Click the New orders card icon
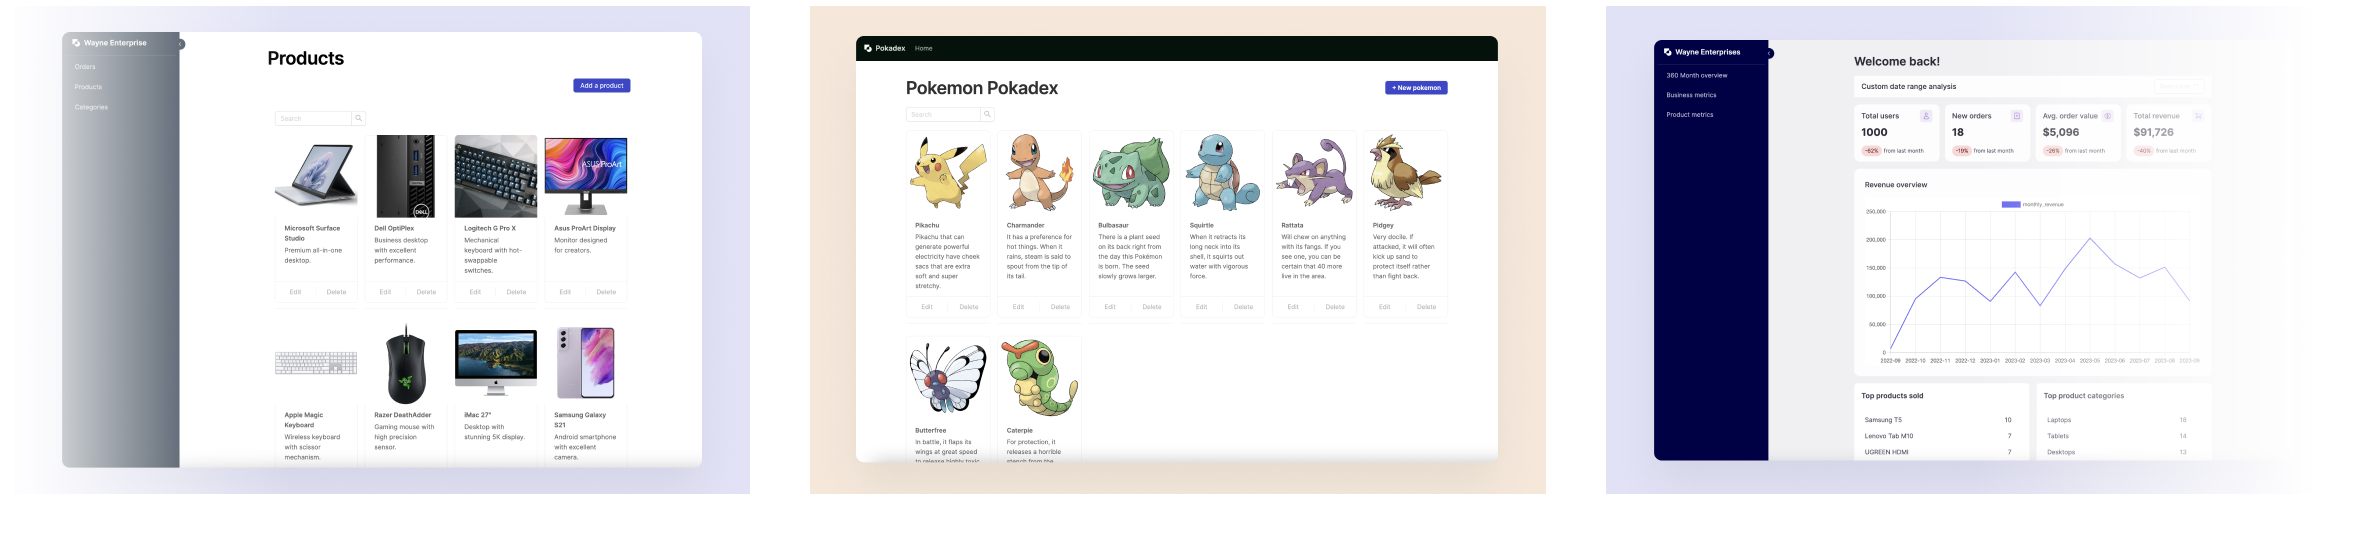Viewport: 2374px width, 558px height. pos(2016,116)
